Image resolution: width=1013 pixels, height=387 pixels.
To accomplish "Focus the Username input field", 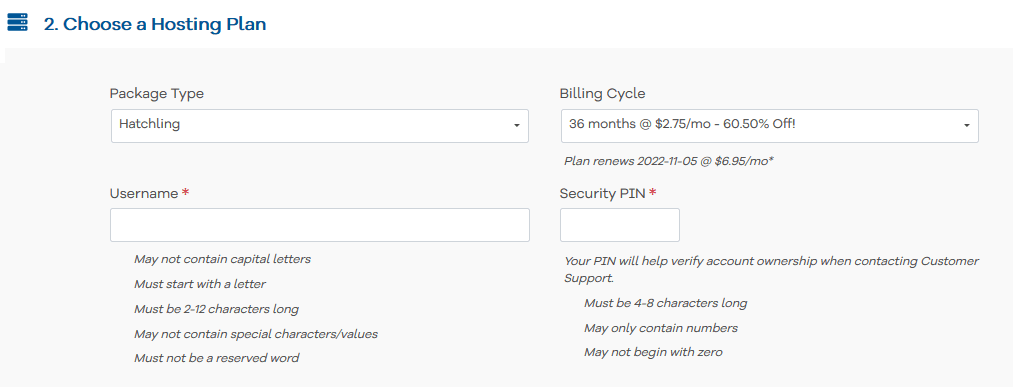I will coord(320,225).
